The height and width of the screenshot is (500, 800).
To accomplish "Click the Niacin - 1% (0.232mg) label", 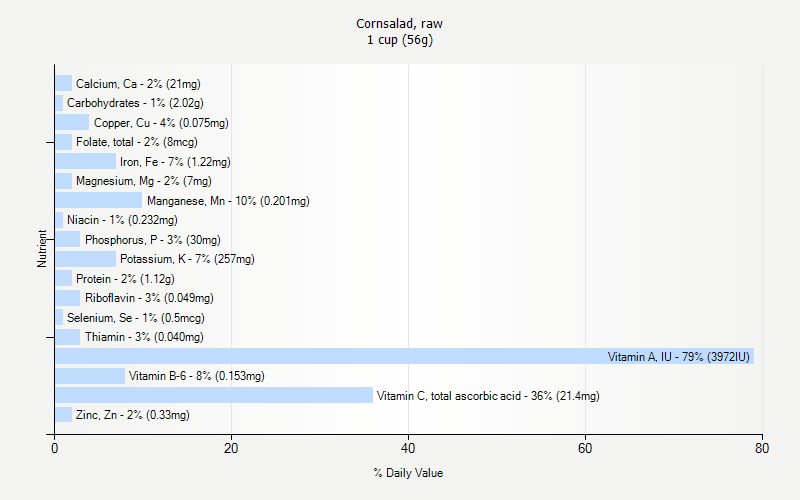I will tap(122, 220).
